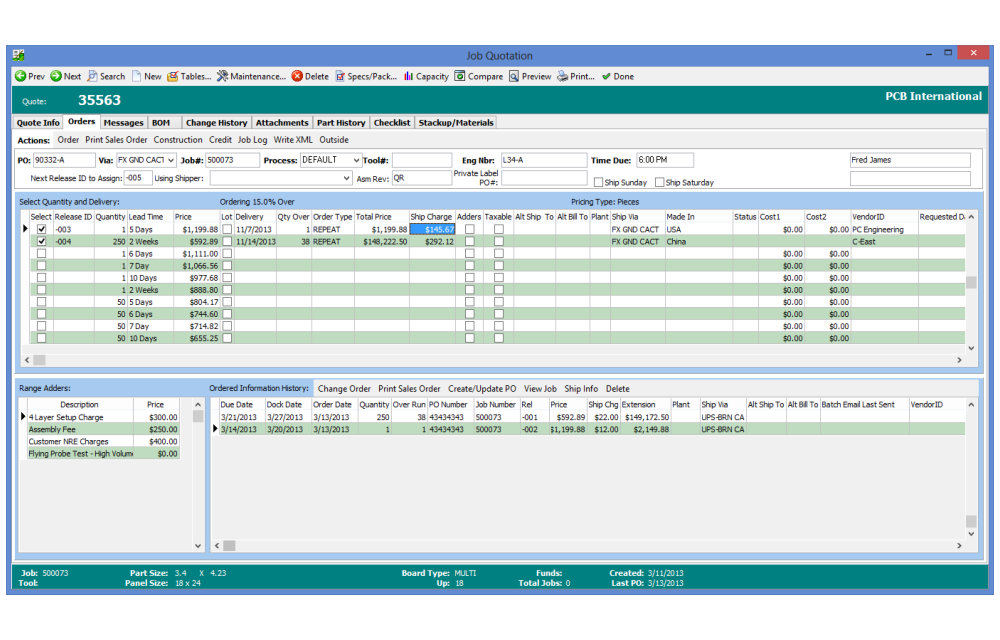Click the Credit action
This screenshot has width=1000, height=640.
[x=220, y=140]
